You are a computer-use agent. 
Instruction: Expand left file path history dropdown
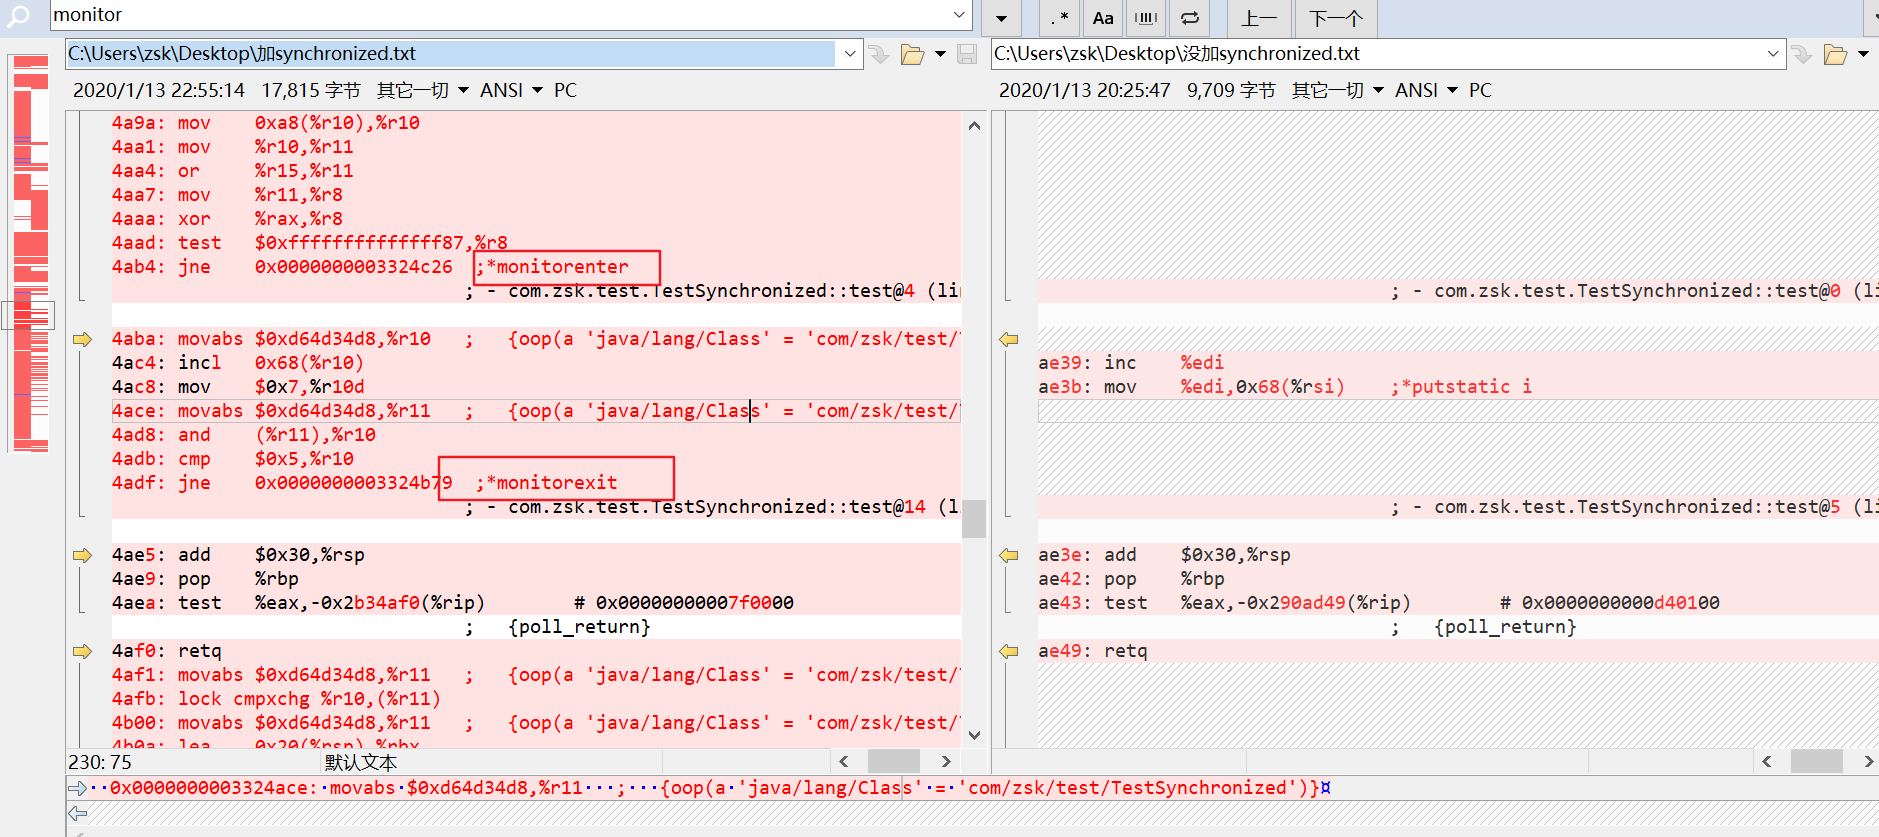(850, 54)
